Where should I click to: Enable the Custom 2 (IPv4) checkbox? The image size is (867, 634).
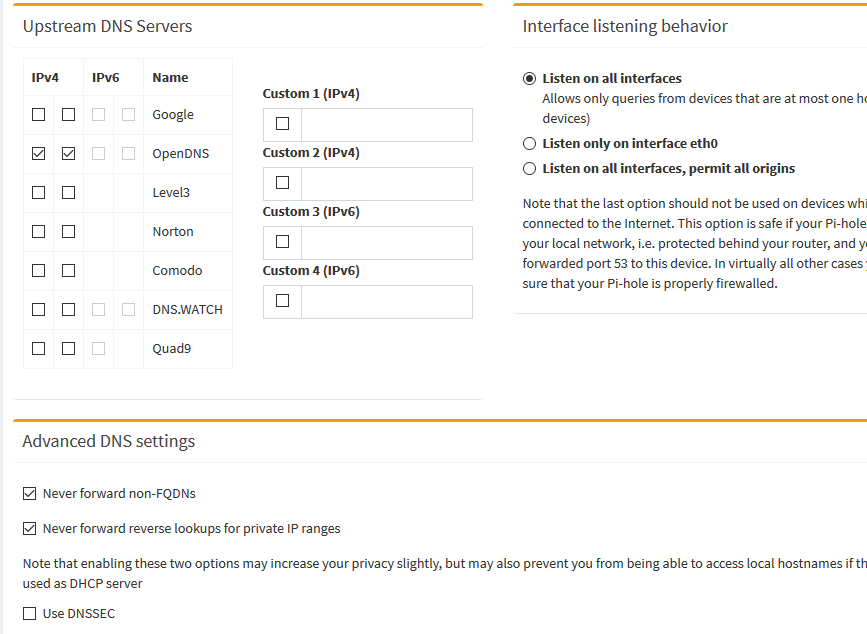(283, 182)
